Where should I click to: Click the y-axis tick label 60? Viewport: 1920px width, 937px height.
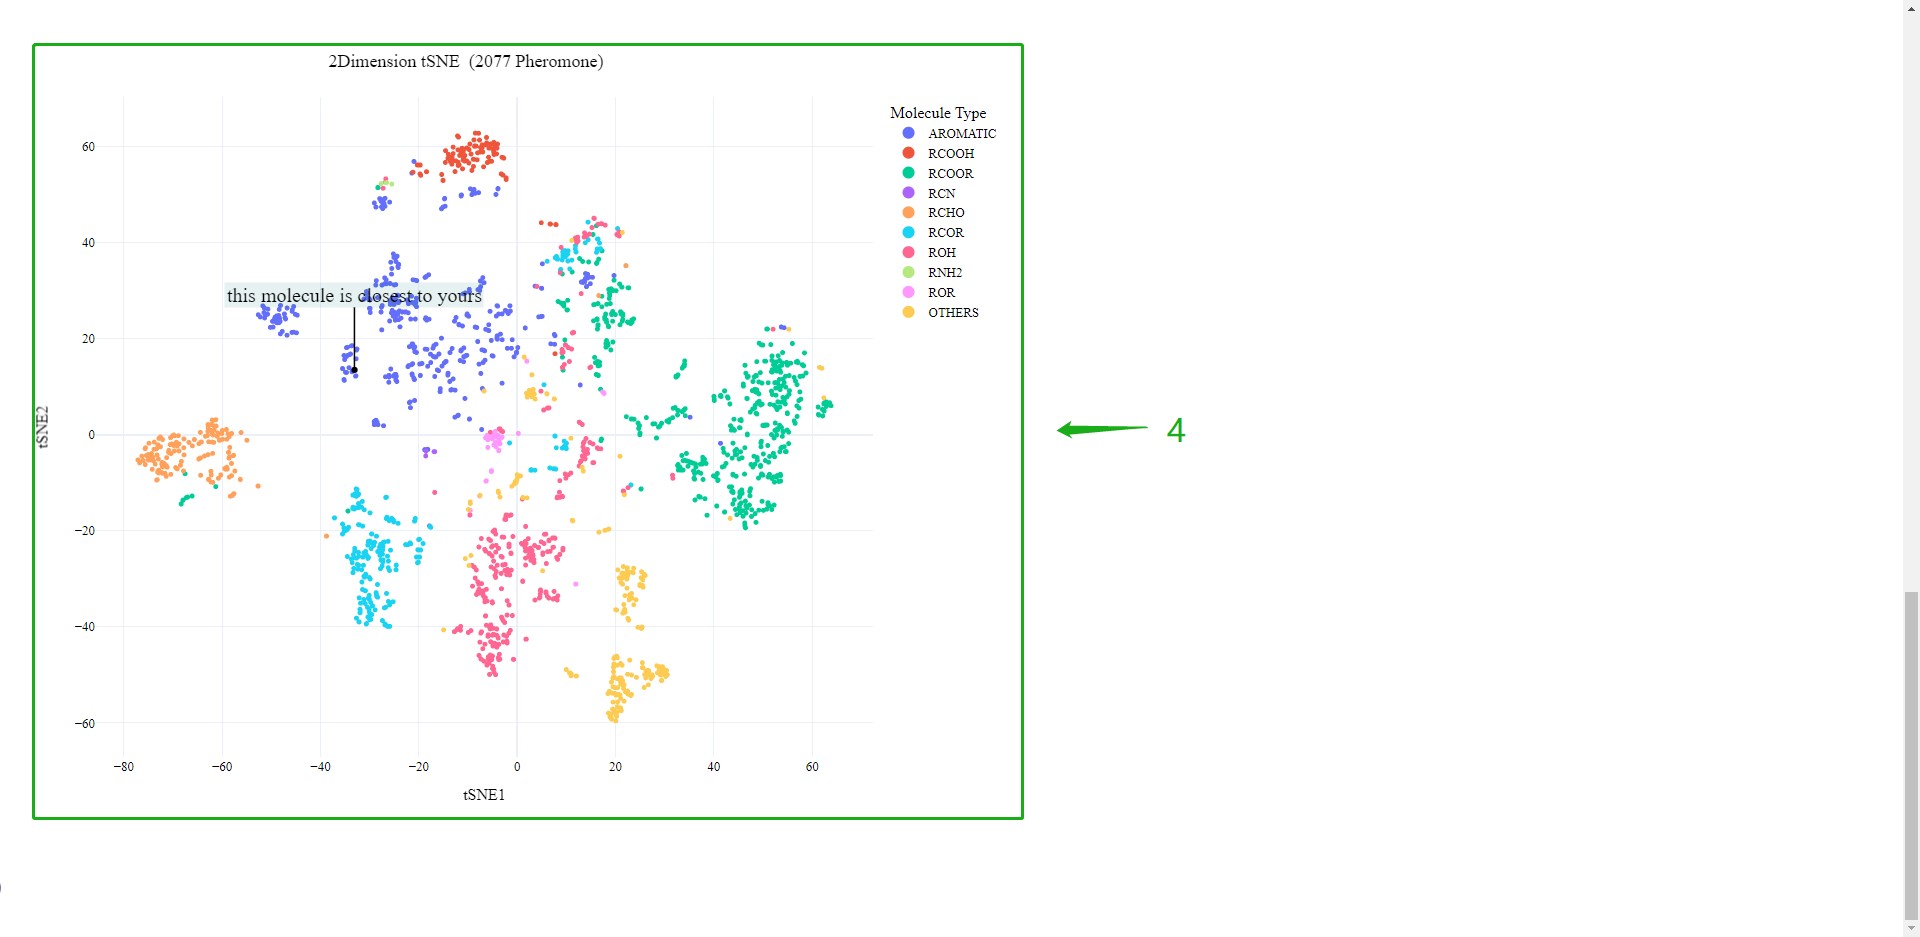click(x=88, y=147)
